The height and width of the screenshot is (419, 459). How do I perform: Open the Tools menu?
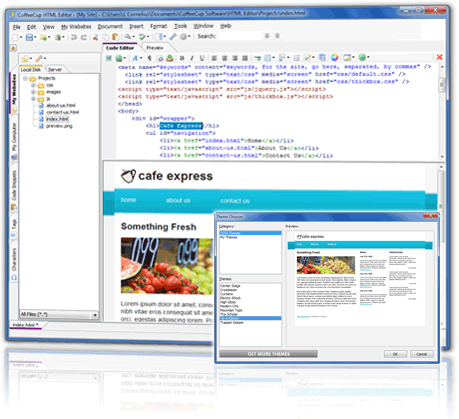[x=180, y=26]
